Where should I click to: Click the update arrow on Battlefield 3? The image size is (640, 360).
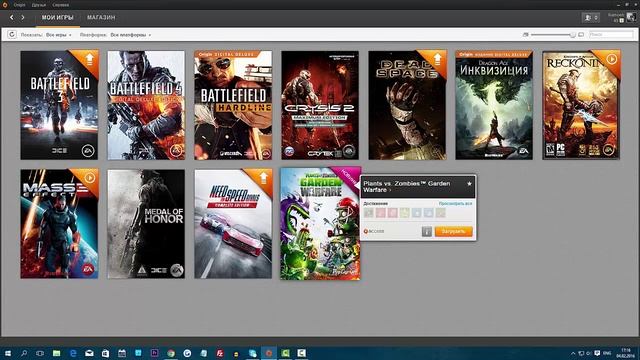(x=89, y=60)
